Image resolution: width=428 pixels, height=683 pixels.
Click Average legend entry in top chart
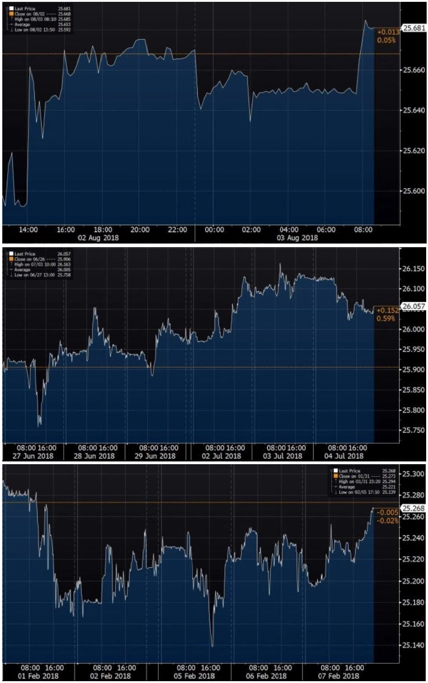coord(22,24)
